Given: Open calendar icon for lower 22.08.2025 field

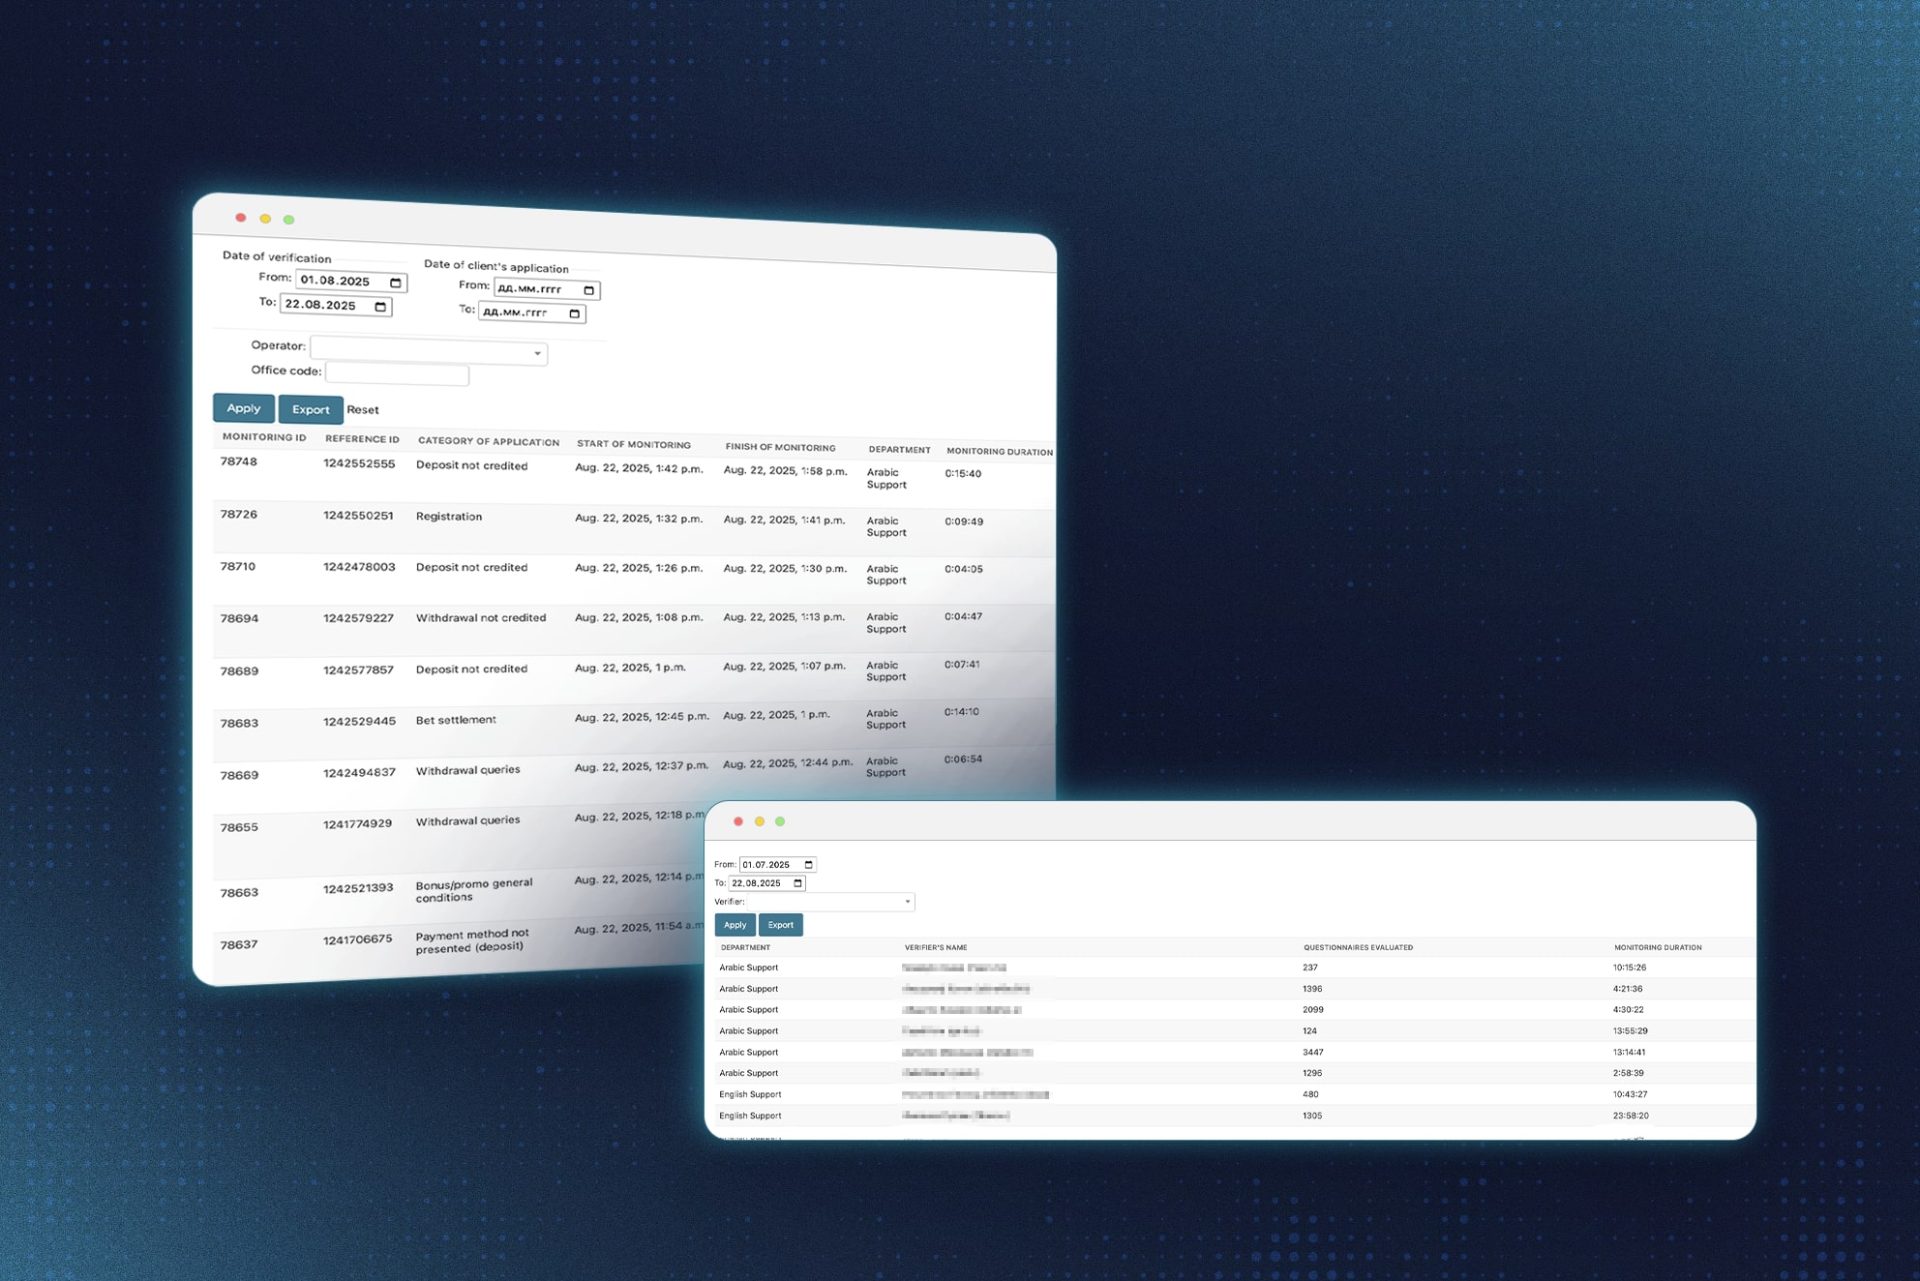Looking at the screenshot, I should pyautogui.click(x=797, y=883).
